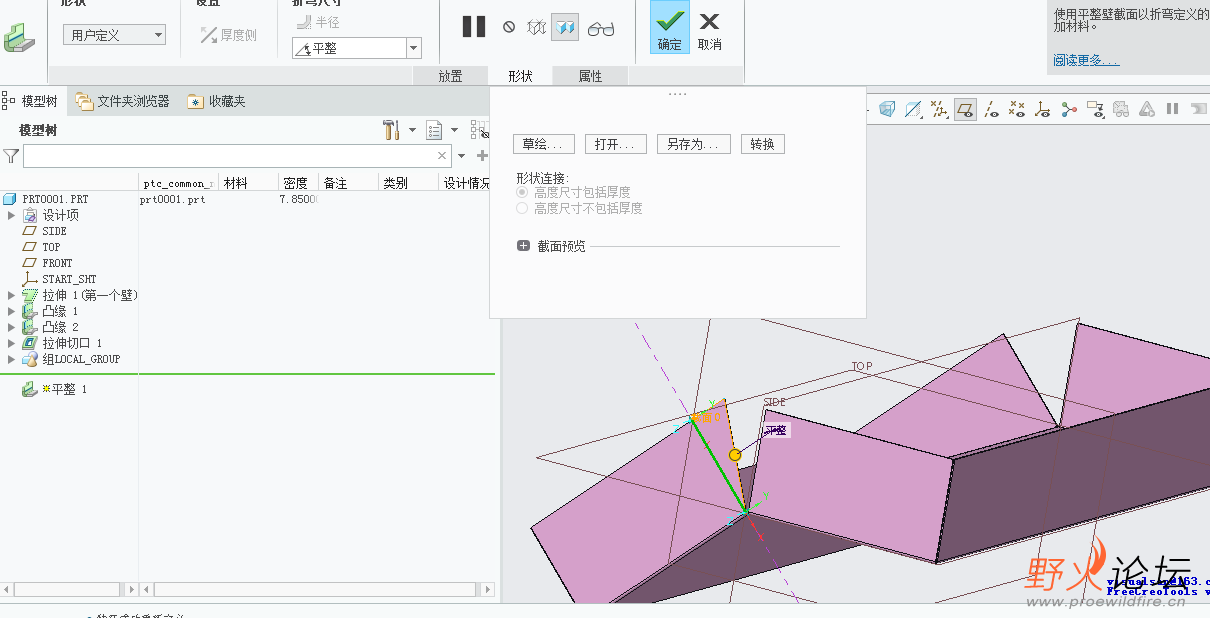This screenshot has width=1210, height=618.
Task: Click the 打开... button
Action: 616,144
